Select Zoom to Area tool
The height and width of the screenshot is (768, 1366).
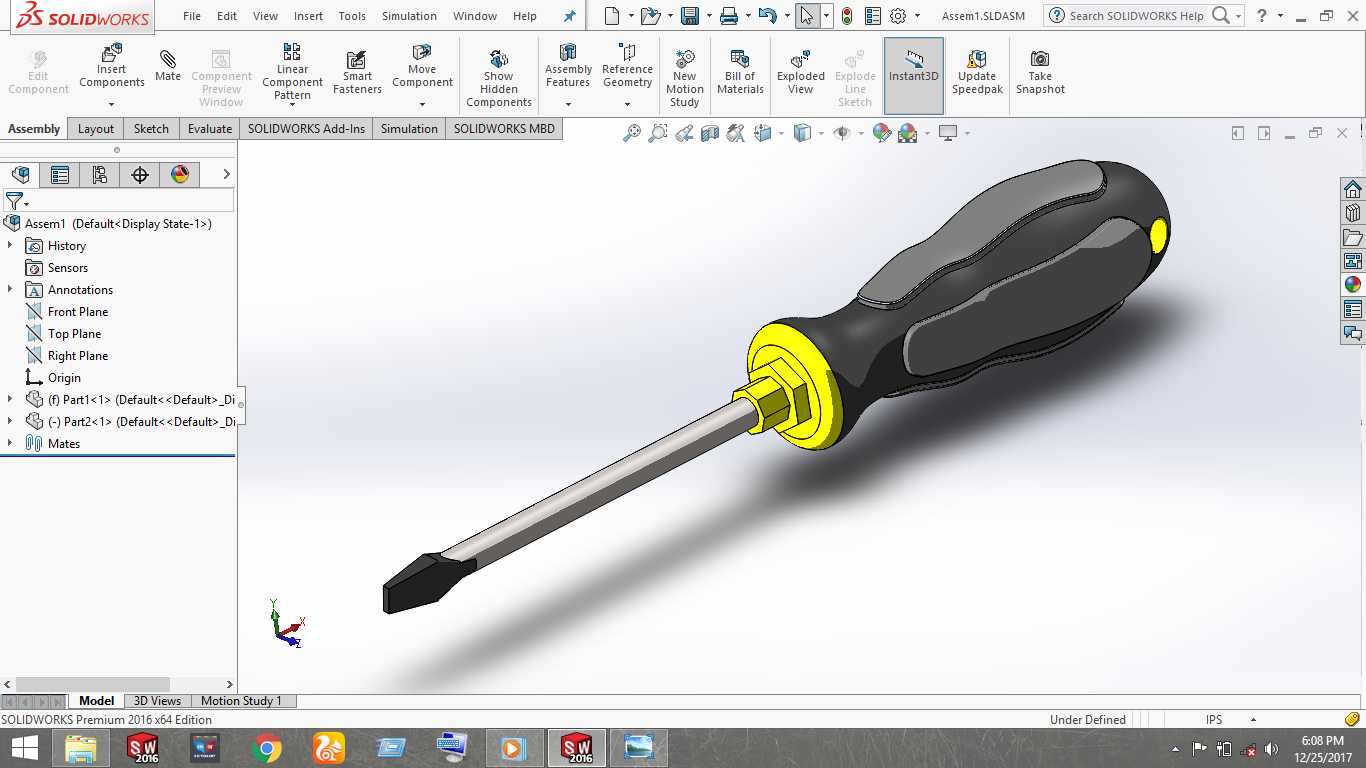tap(658, 133)
